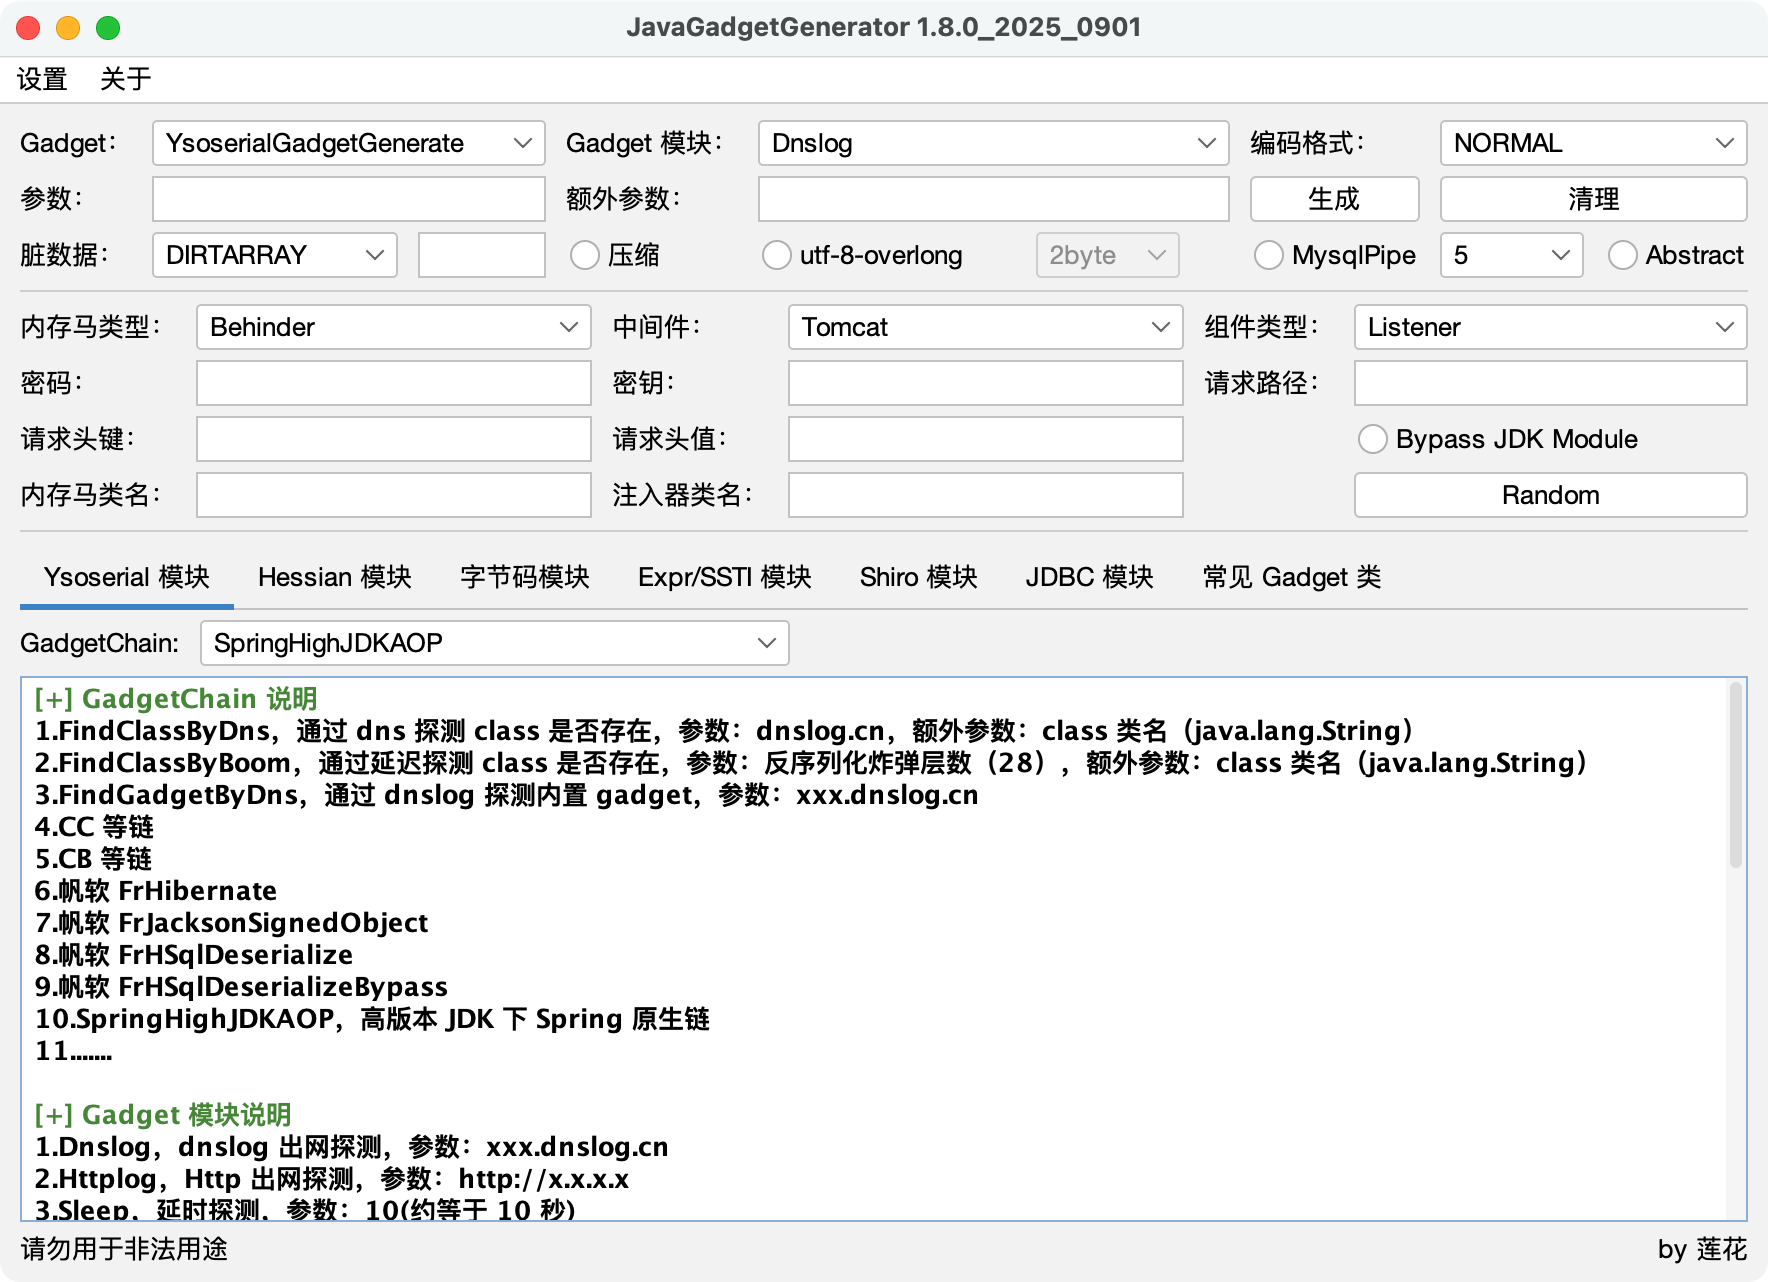The image size is (1768, 1282).
Task: Open the 编码格式 NORMAL dropdown
Action: pos(1592,143)
